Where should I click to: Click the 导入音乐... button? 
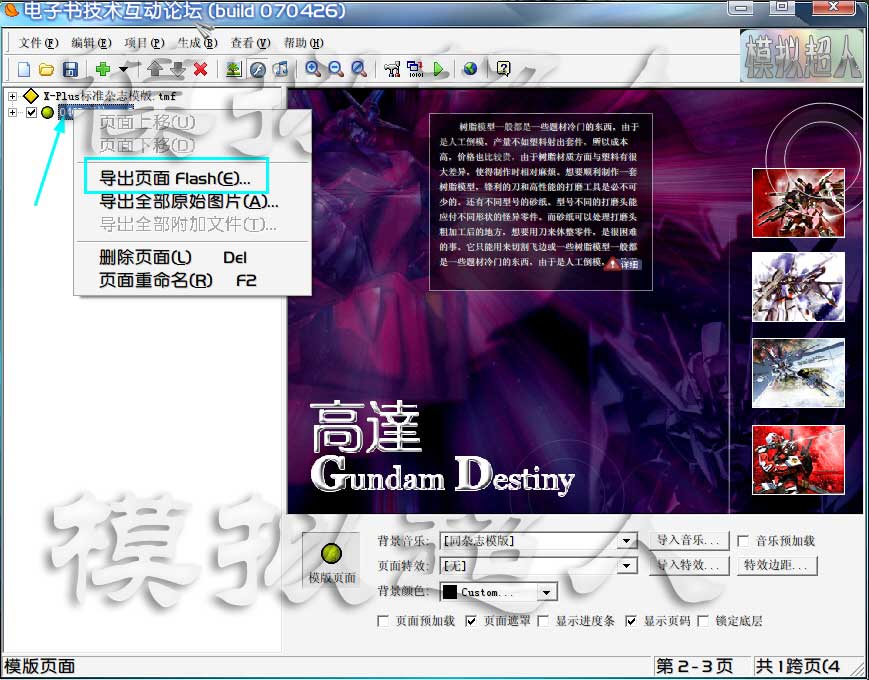point(688,540)
